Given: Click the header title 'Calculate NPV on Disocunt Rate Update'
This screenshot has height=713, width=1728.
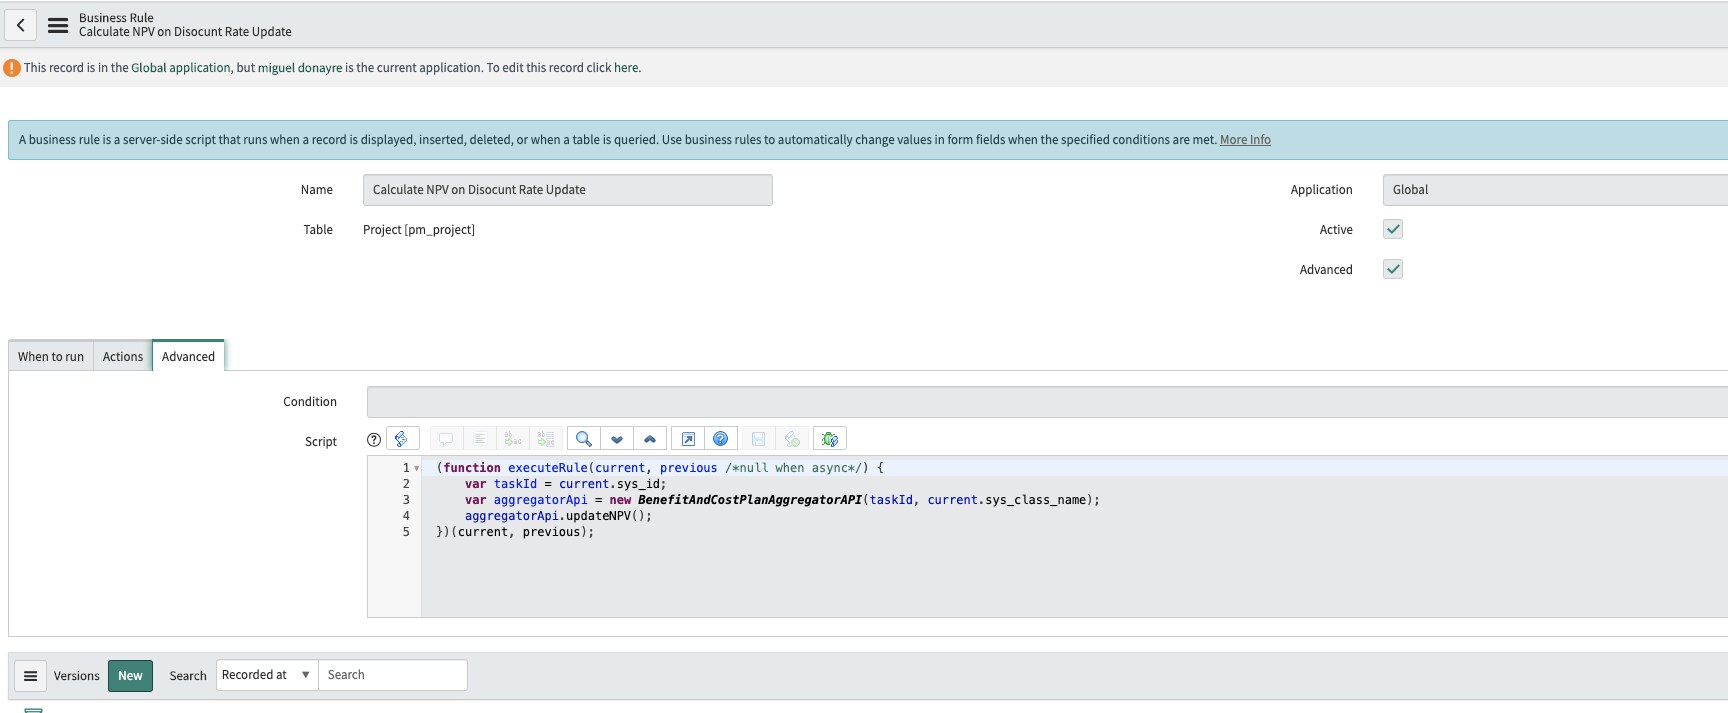Looking at the screenshot, I should 185,32.
